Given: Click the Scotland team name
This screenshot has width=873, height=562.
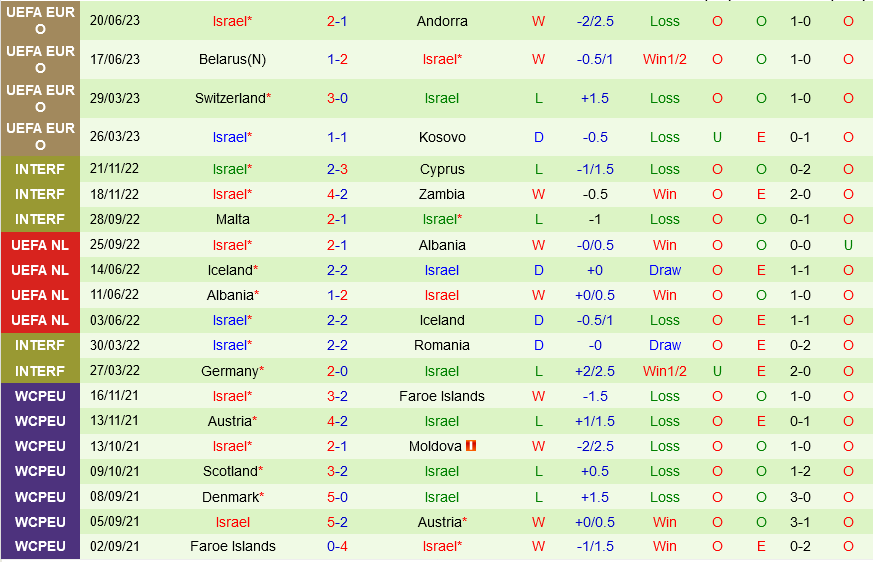Looking at the screenshot, I should 229,471.
